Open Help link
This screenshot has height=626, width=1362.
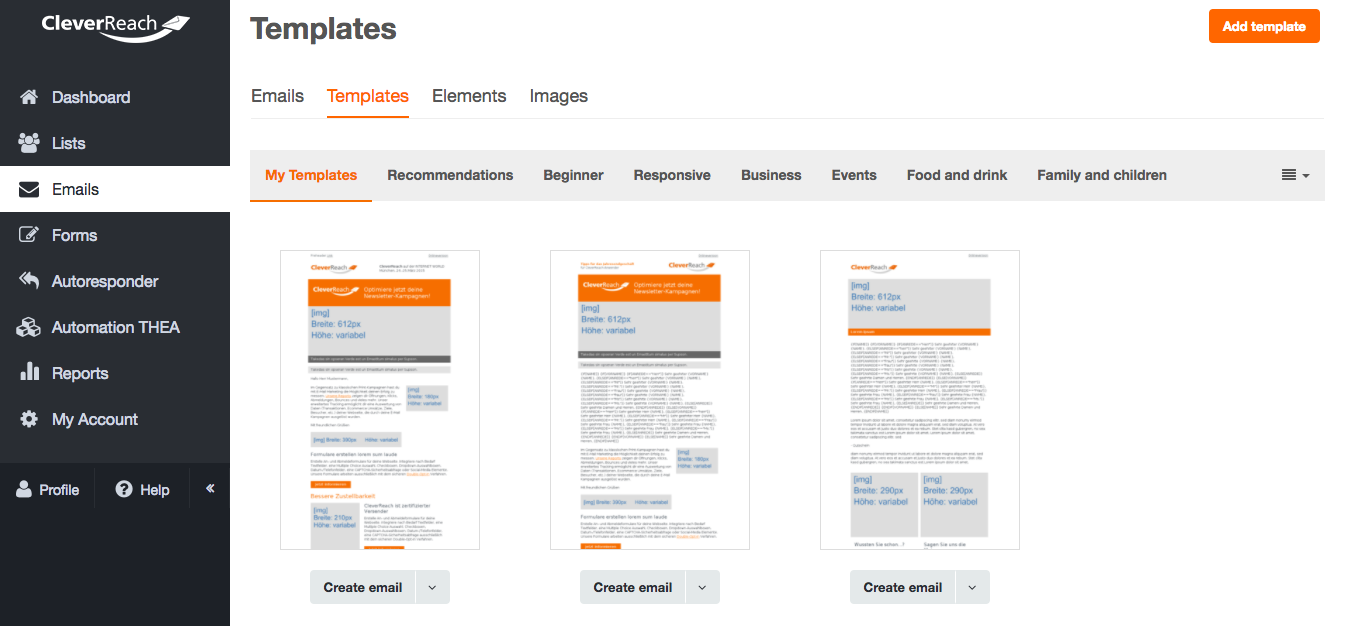[x=143, y=490]
